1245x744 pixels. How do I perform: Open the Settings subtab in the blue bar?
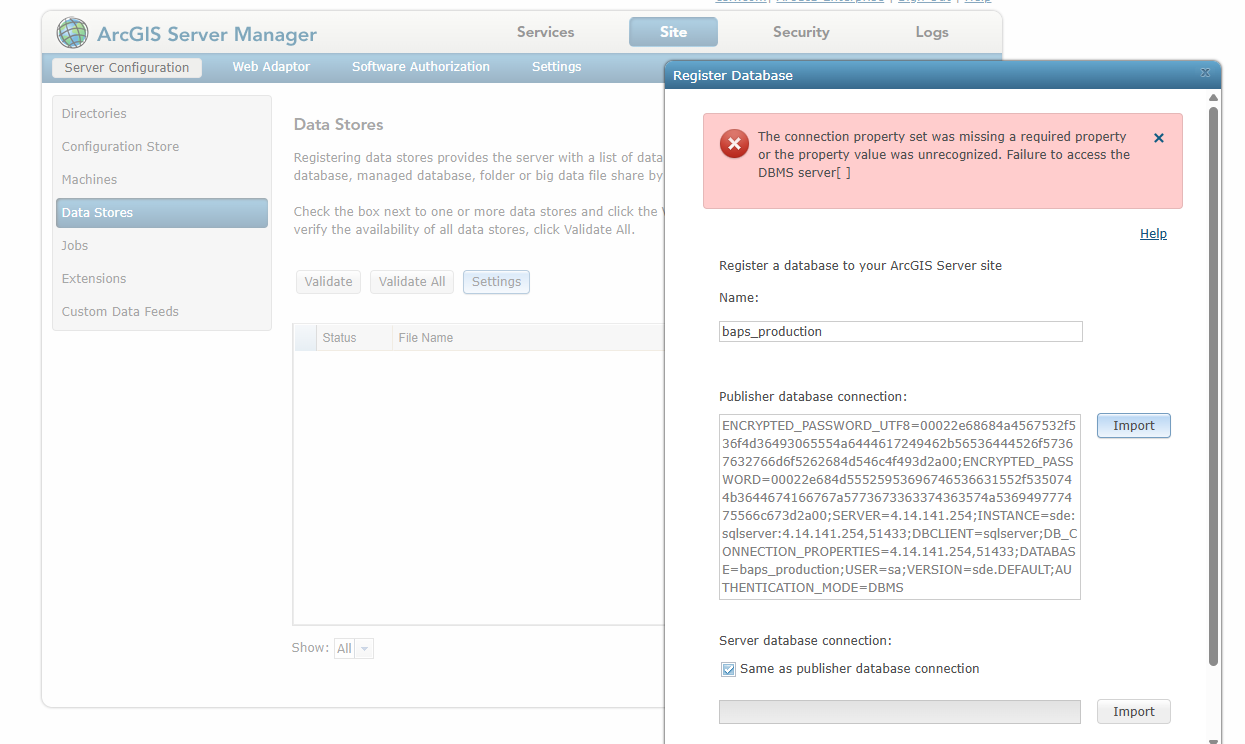coord(557,67)
